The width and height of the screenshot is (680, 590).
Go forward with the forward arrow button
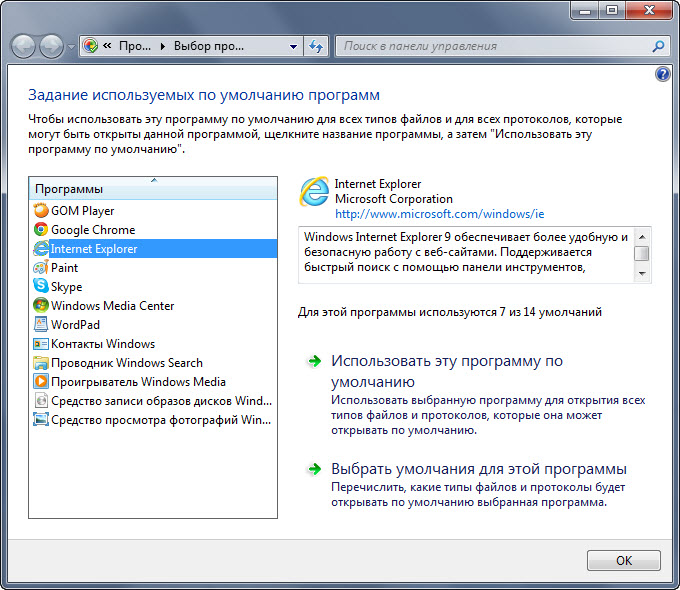tap(52, 46)
